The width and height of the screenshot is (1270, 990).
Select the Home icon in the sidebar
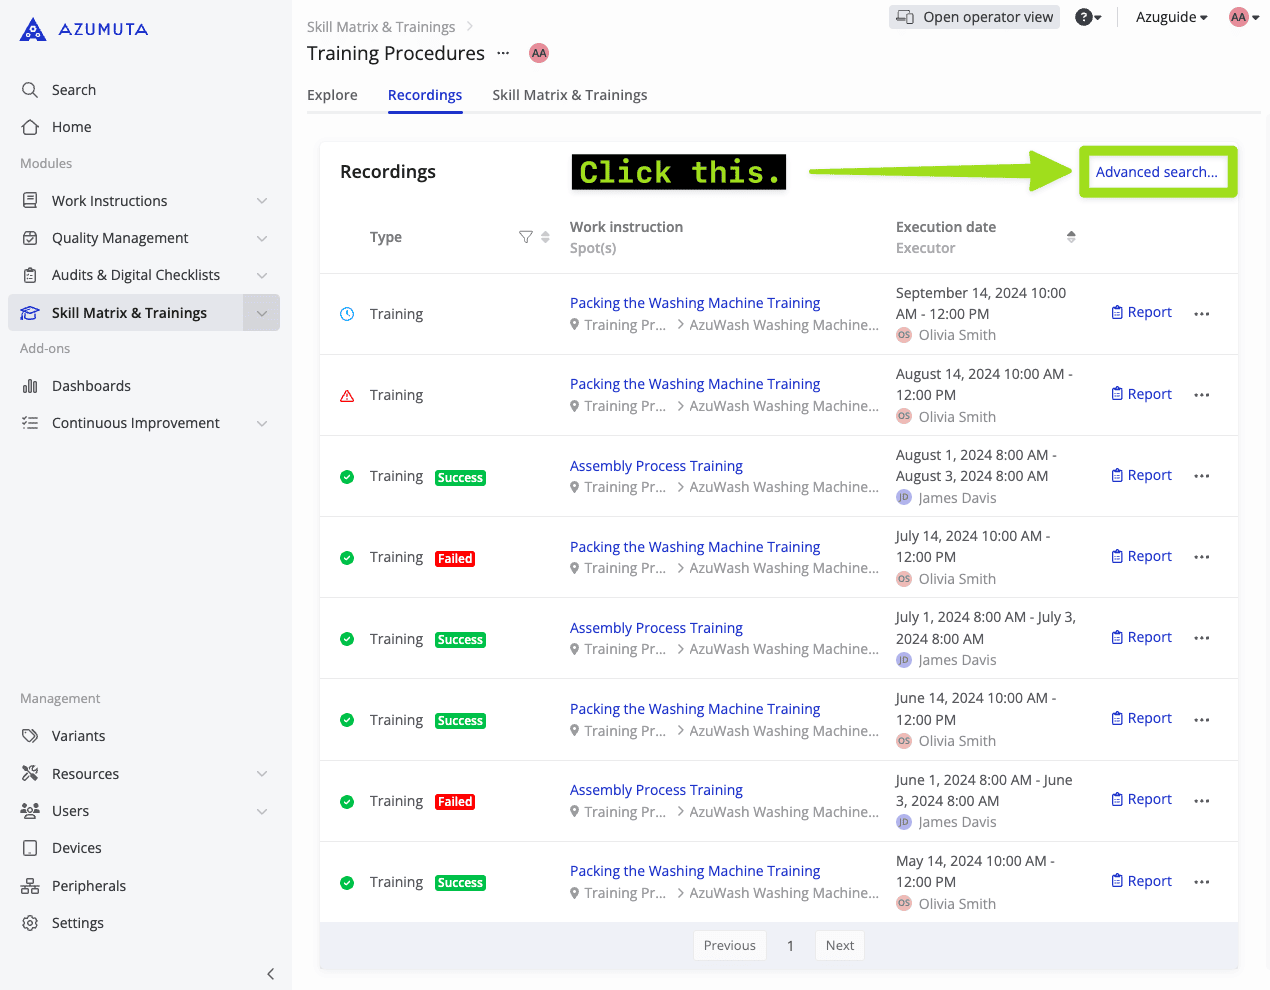(29, 126)
